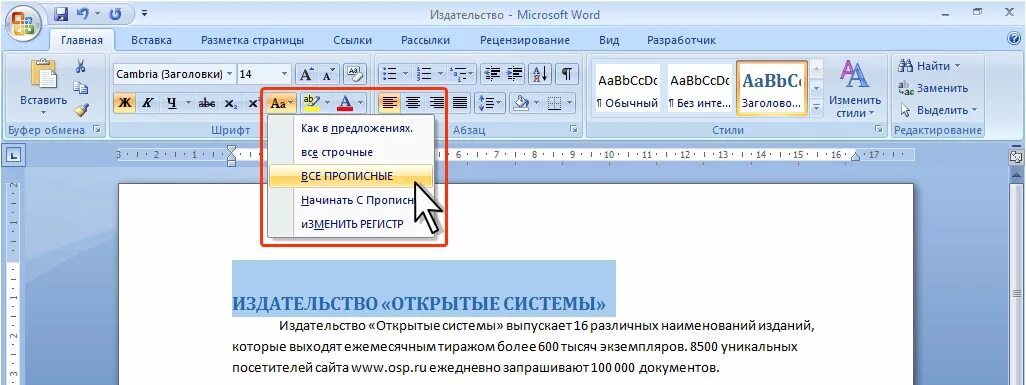This screenshot has width=1026, height=385.
Task: Sort the text with the A-Я sort icon
Action: pos(540,73)
